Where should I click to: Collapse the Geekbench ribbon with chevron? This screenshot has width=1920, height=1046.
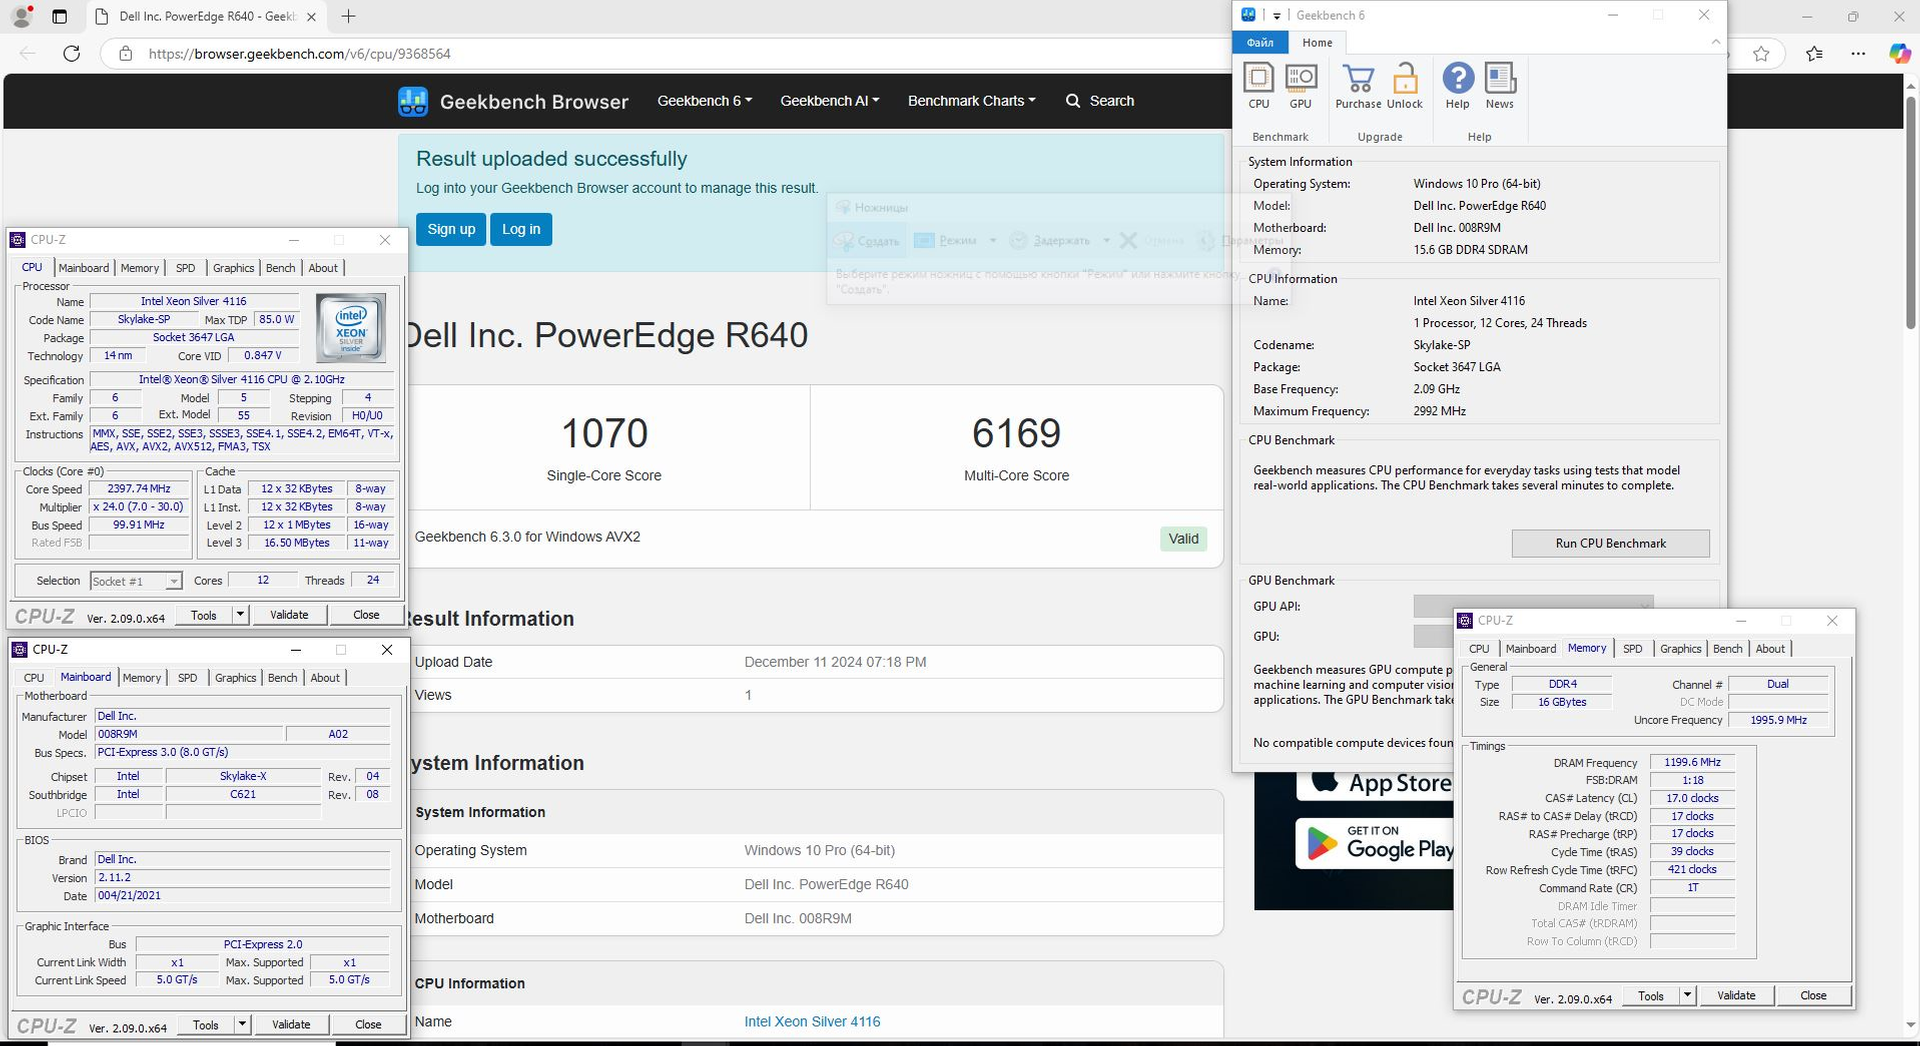[x=1715, y=42]
